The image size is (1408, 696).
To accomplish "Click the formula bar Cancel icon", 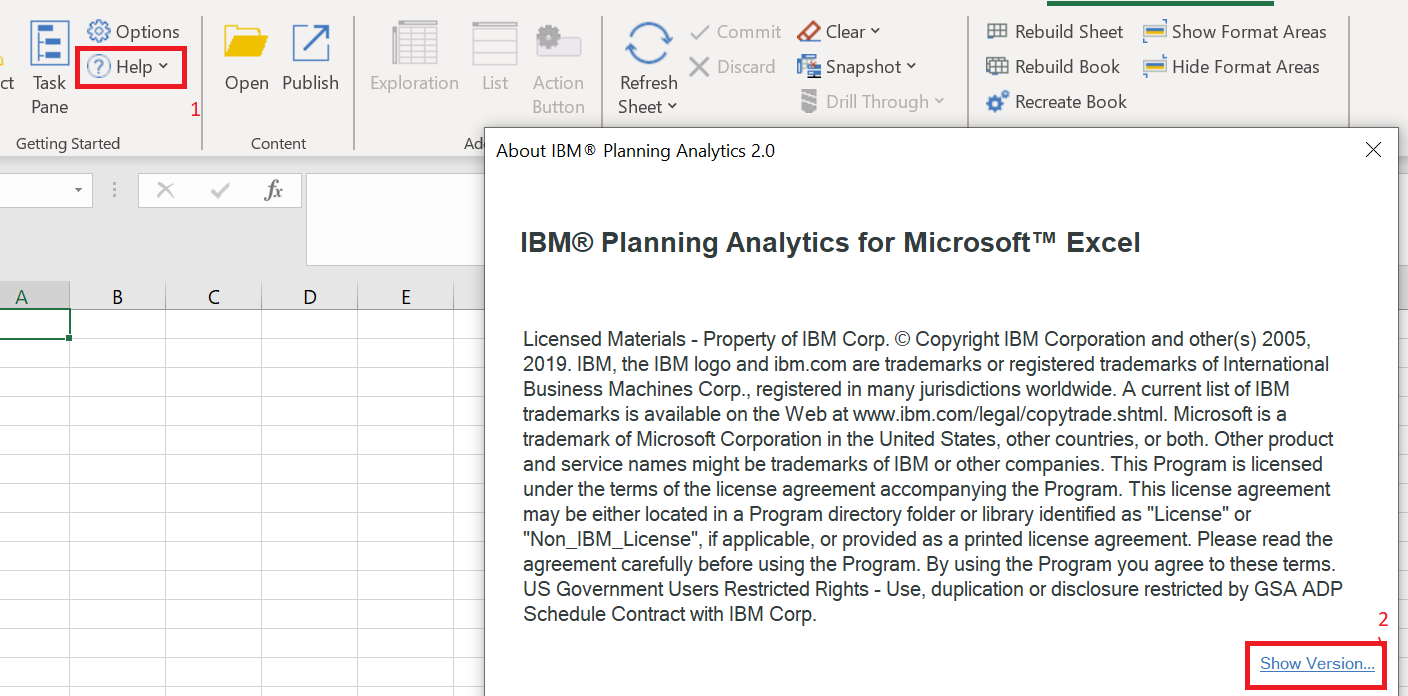I will coord(166,190).
